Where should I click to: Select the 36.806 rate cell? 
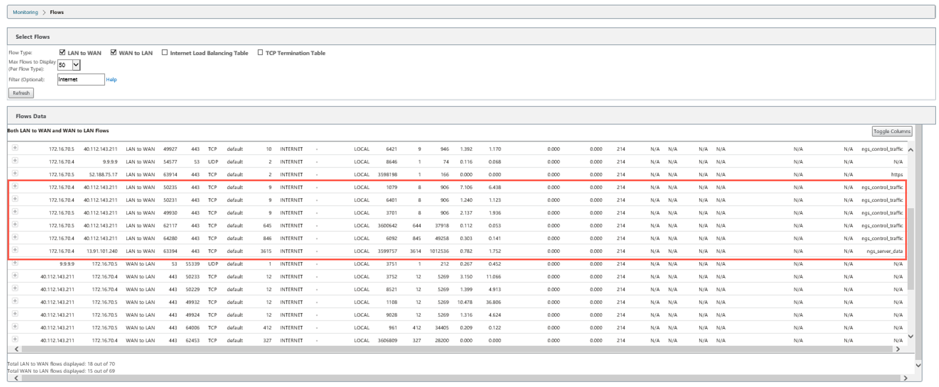pos(493,301)
